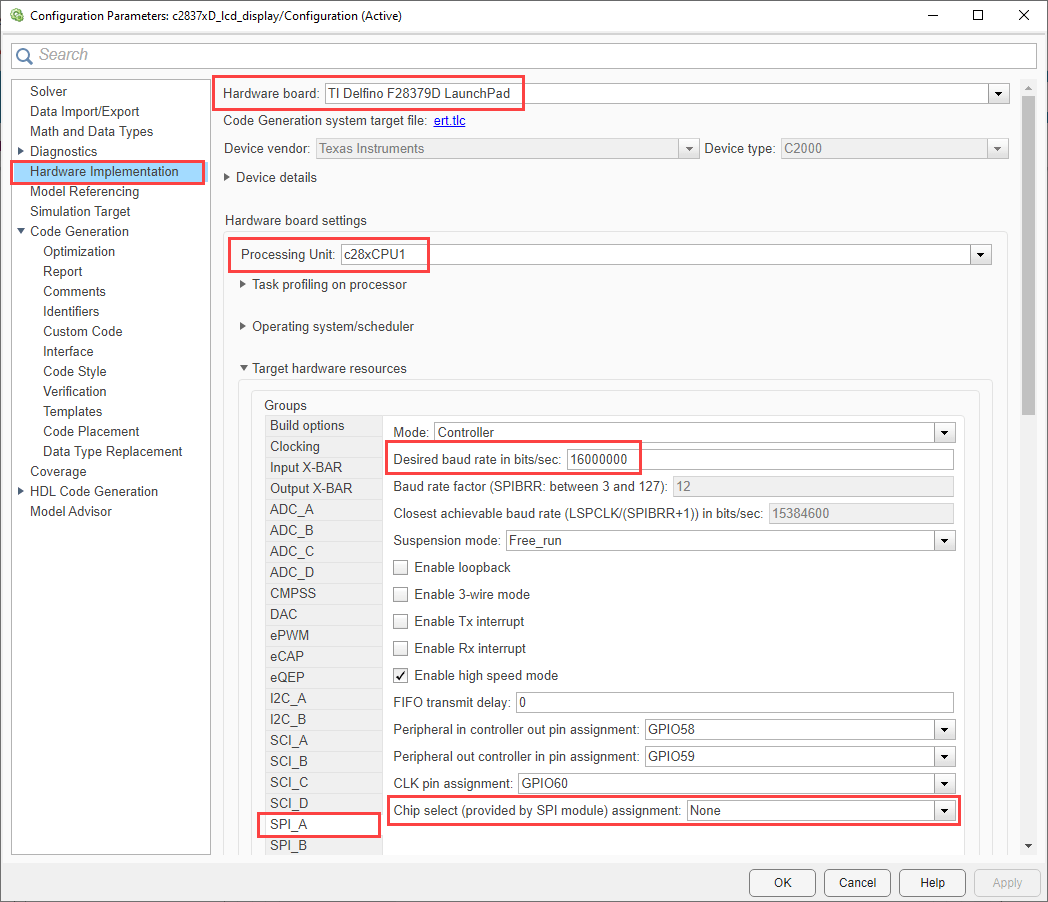Open Verification pane
The height and width of the screenshot is (902, 1048).
(75, 392)
